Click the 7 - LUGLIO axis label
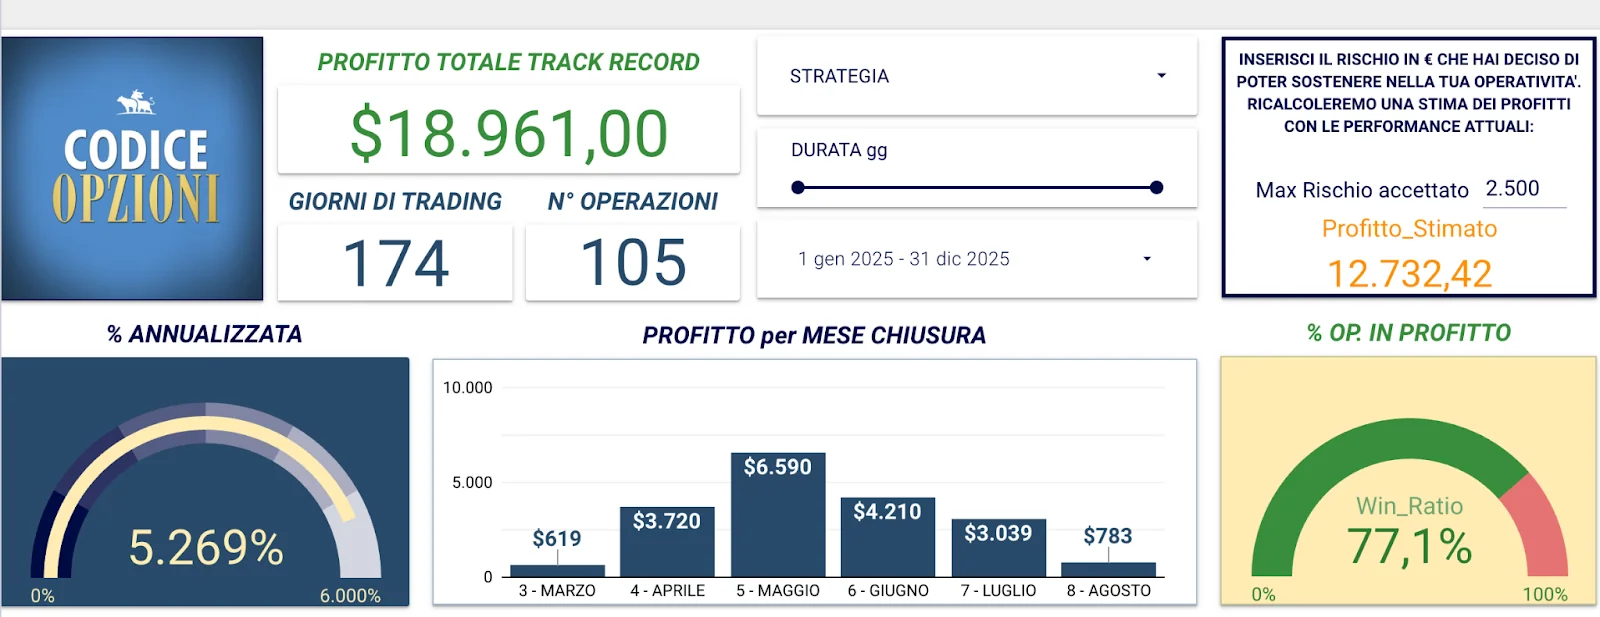This screenshot has height=617, width=1600. tap(998, 591)
